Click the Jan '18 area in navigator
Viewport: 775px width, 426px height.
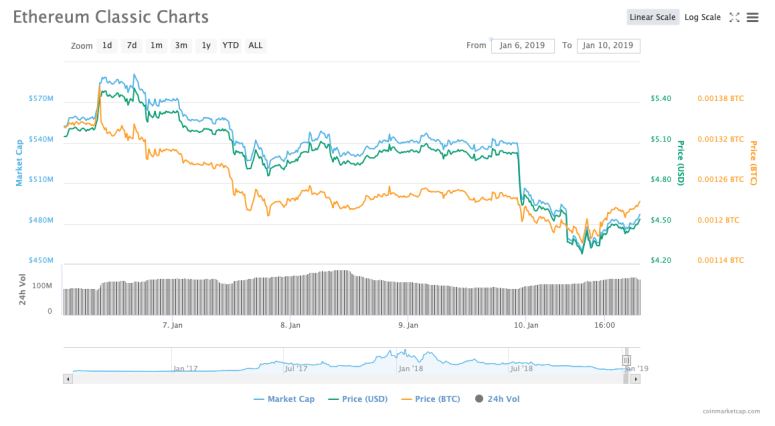[410, 369]
